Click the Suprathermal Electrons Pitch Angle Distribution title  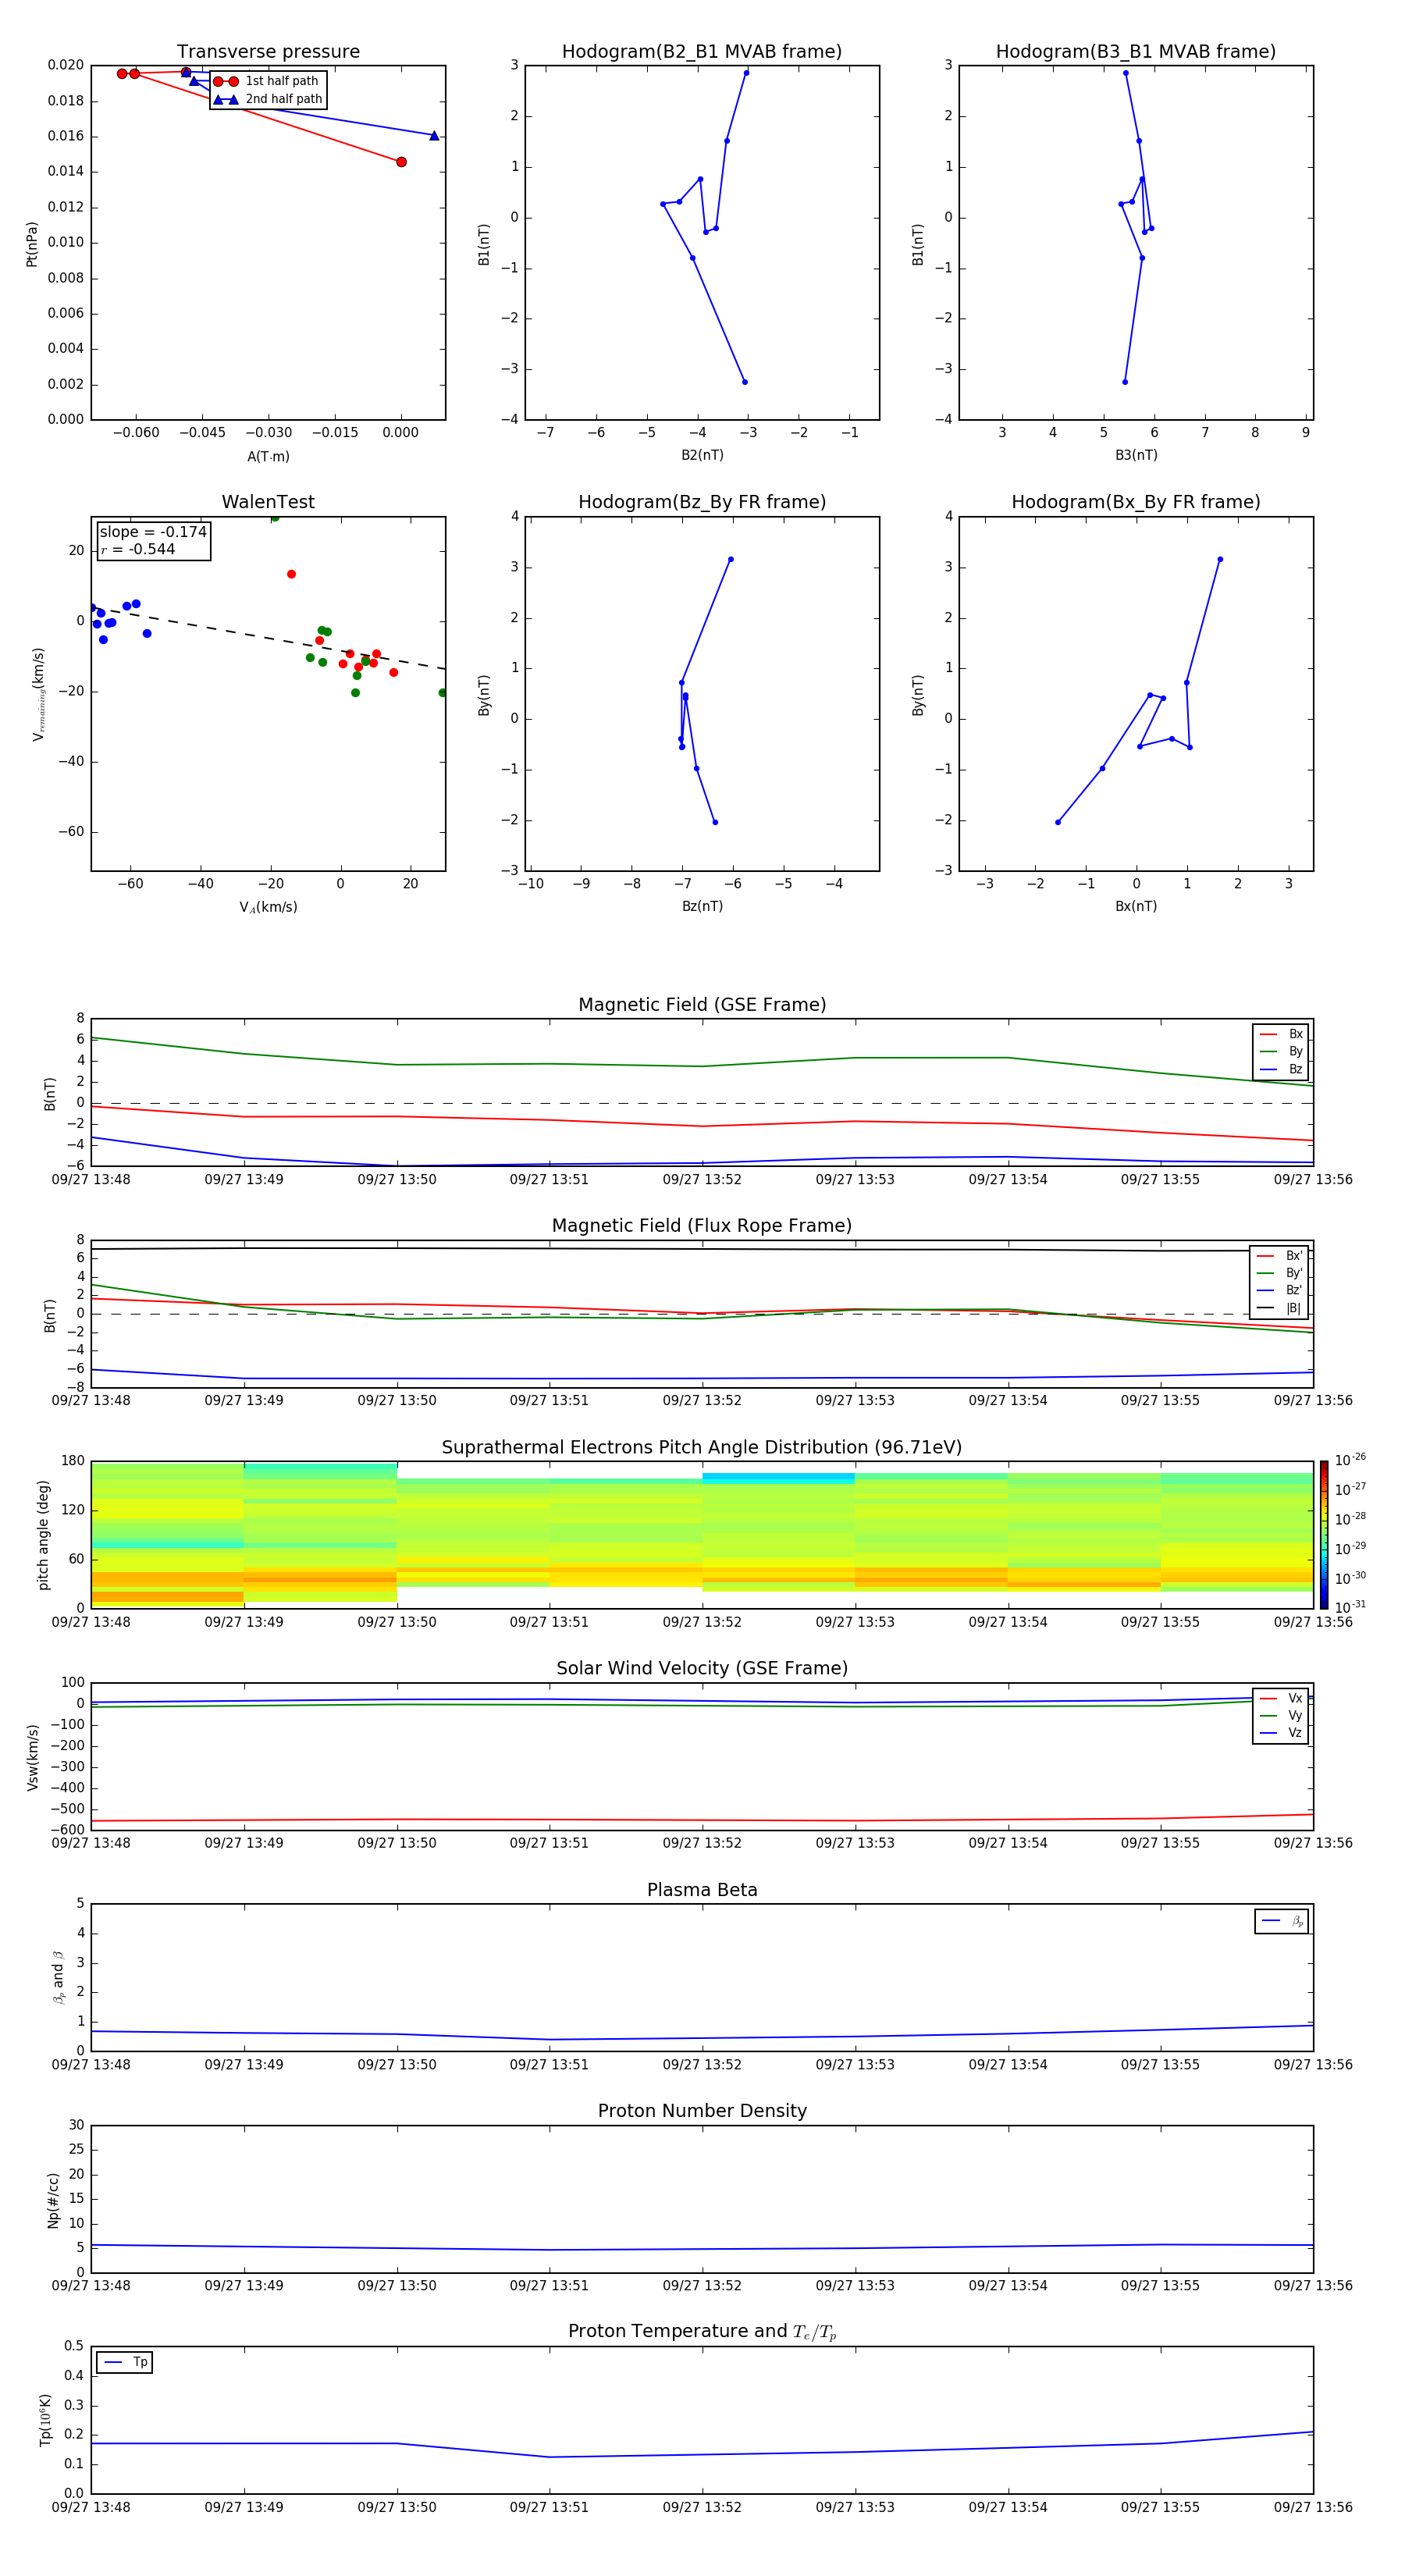702,1447
